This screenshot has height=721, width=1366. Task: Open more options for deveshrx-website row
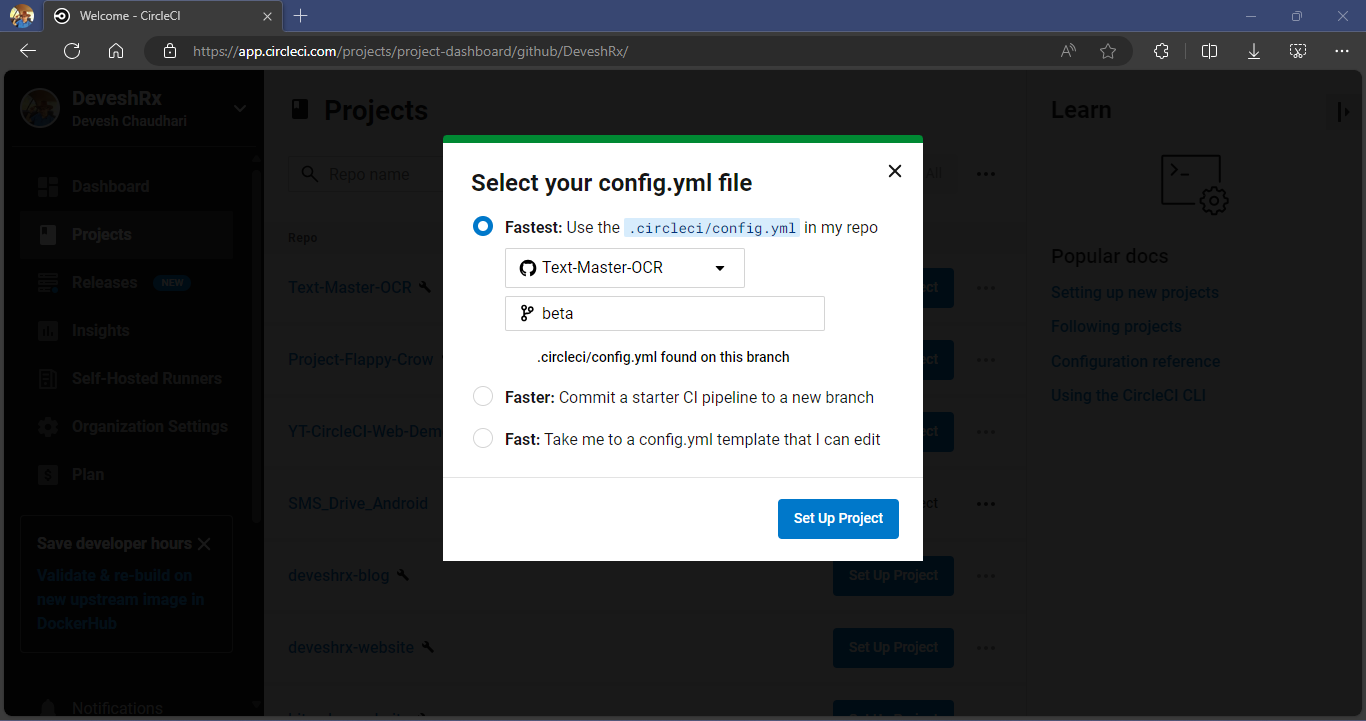(986, 647)
